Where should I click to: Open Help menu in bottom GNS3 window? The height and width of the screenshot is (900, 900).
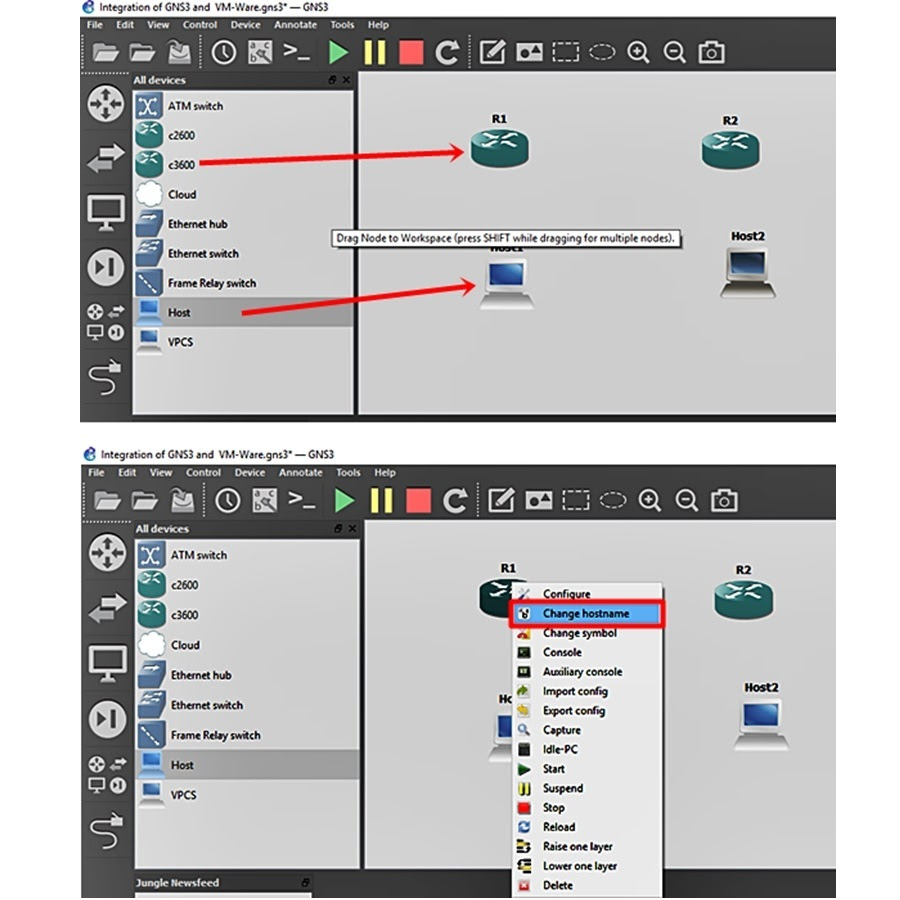(385, 473)
